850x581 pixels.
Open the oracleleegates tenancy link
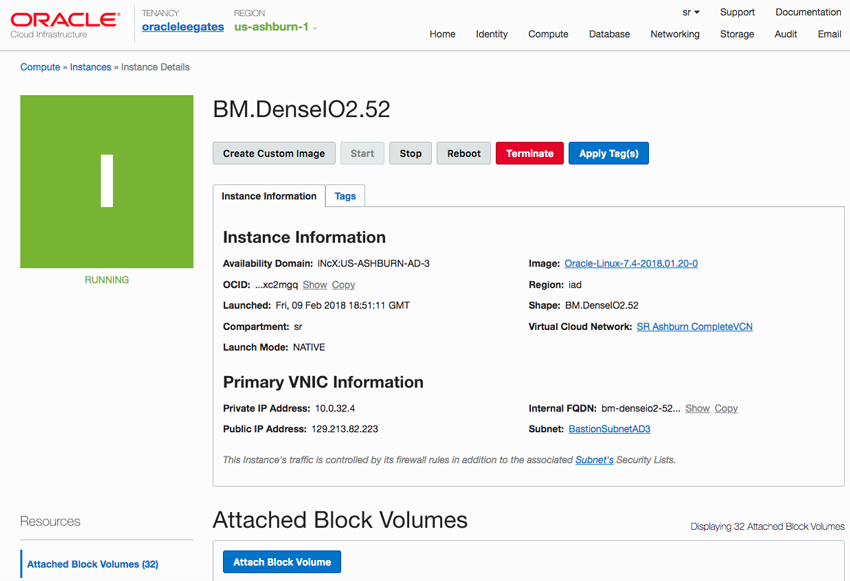183,27
